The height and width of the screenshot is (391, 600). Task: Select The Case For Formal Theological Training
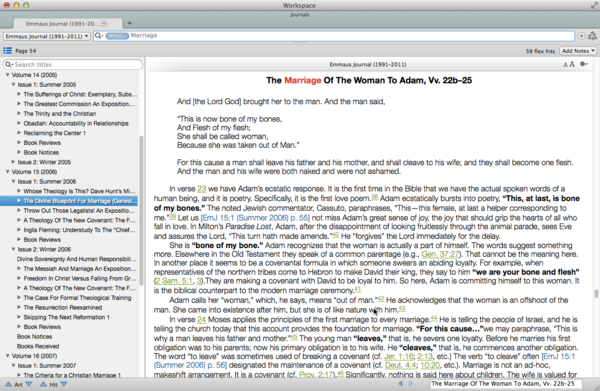pyautogui.click(x=77, y=298)
